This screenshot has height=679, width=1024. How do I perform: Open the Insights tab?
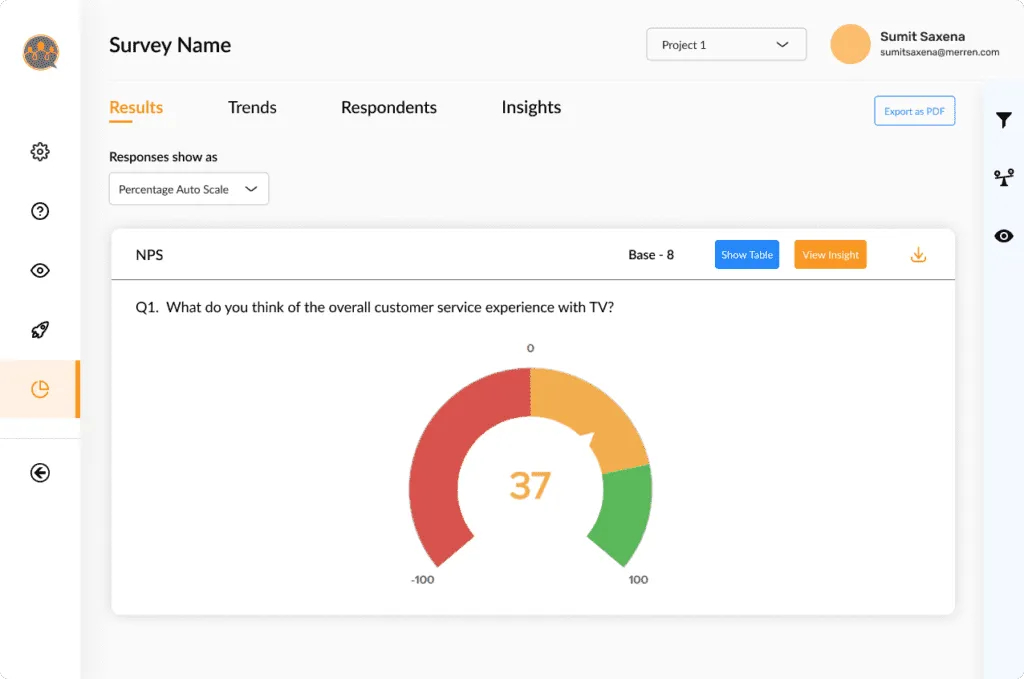[x=531, y=108]
